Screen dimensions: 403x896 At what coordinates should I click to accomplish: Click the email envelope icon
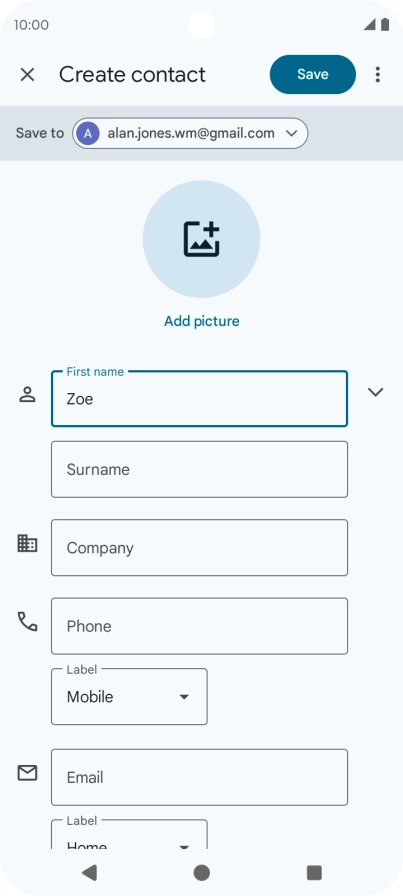27,773
